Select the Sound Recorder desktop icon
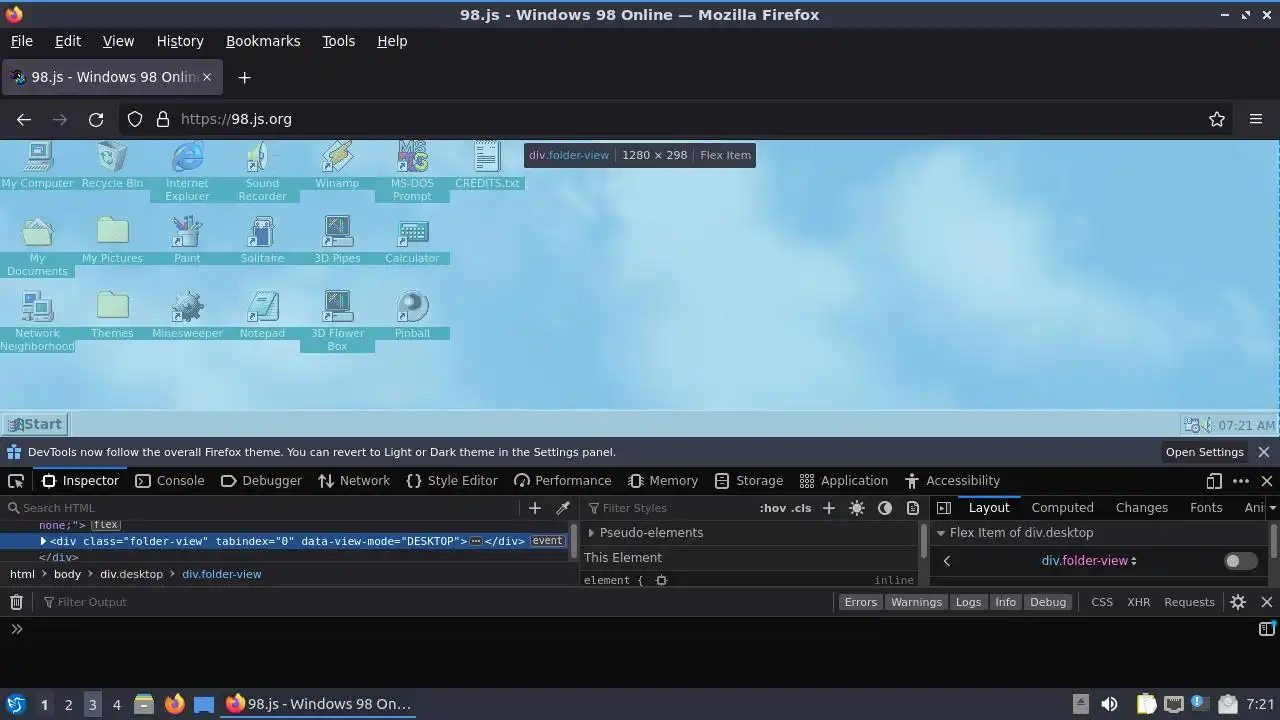This screenshot has width=1280, height=720. coord(262,171)
